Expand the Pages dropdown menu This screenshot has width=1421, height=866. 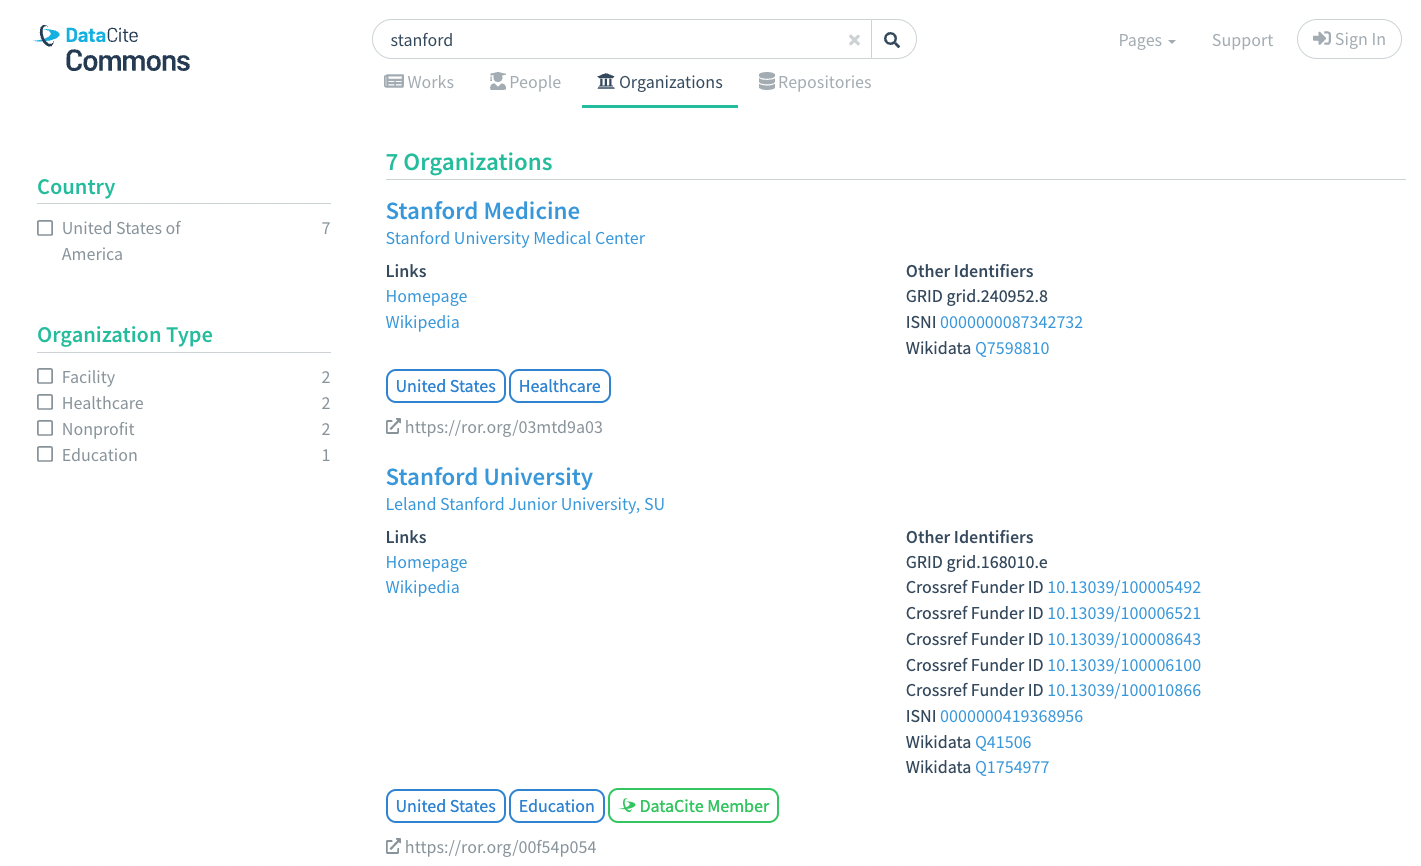1147,40
